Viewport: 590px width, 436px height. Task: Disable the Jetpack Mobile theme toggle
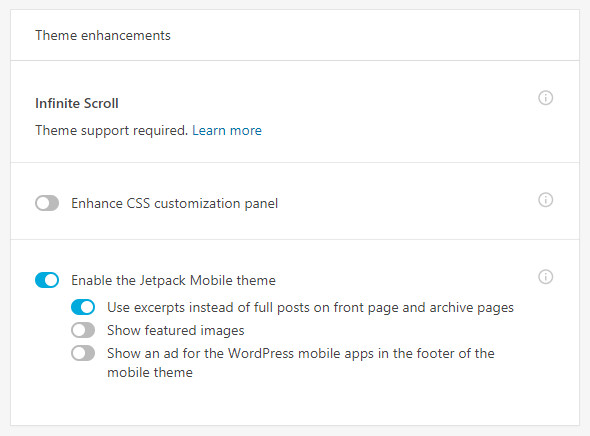click(x=47, y=280)
